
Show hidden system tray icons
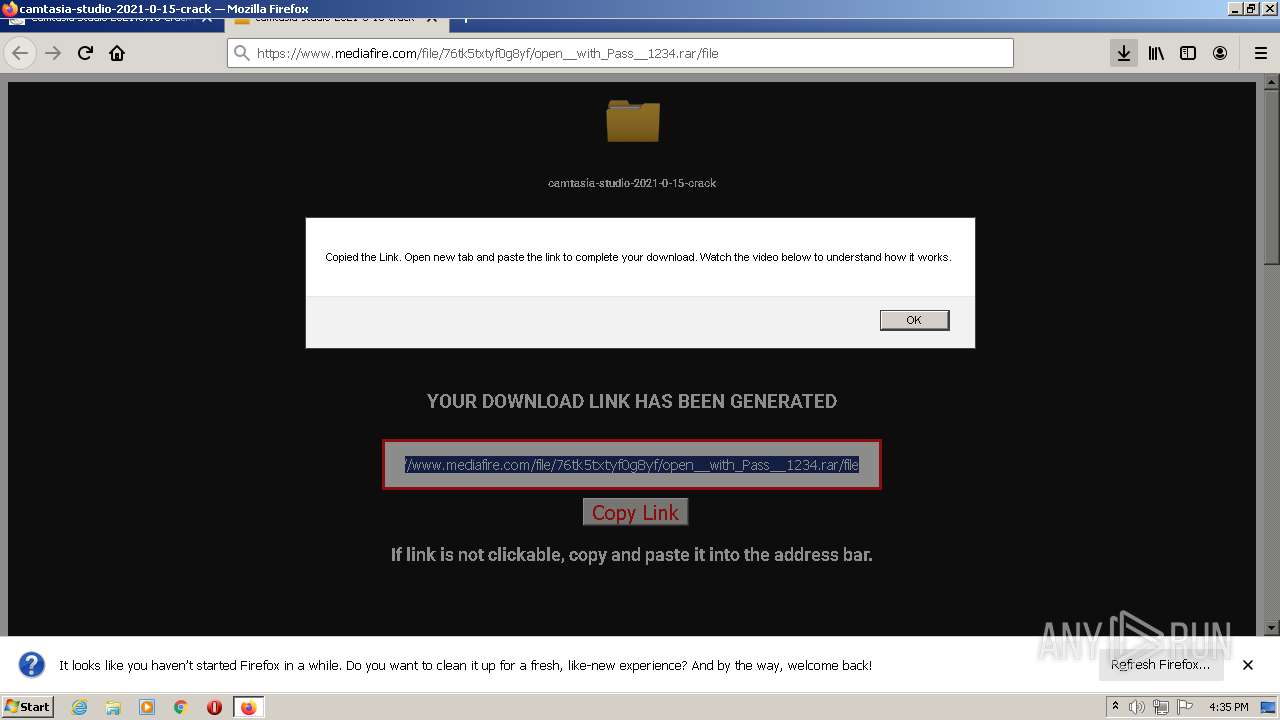tap(1115, 707)
